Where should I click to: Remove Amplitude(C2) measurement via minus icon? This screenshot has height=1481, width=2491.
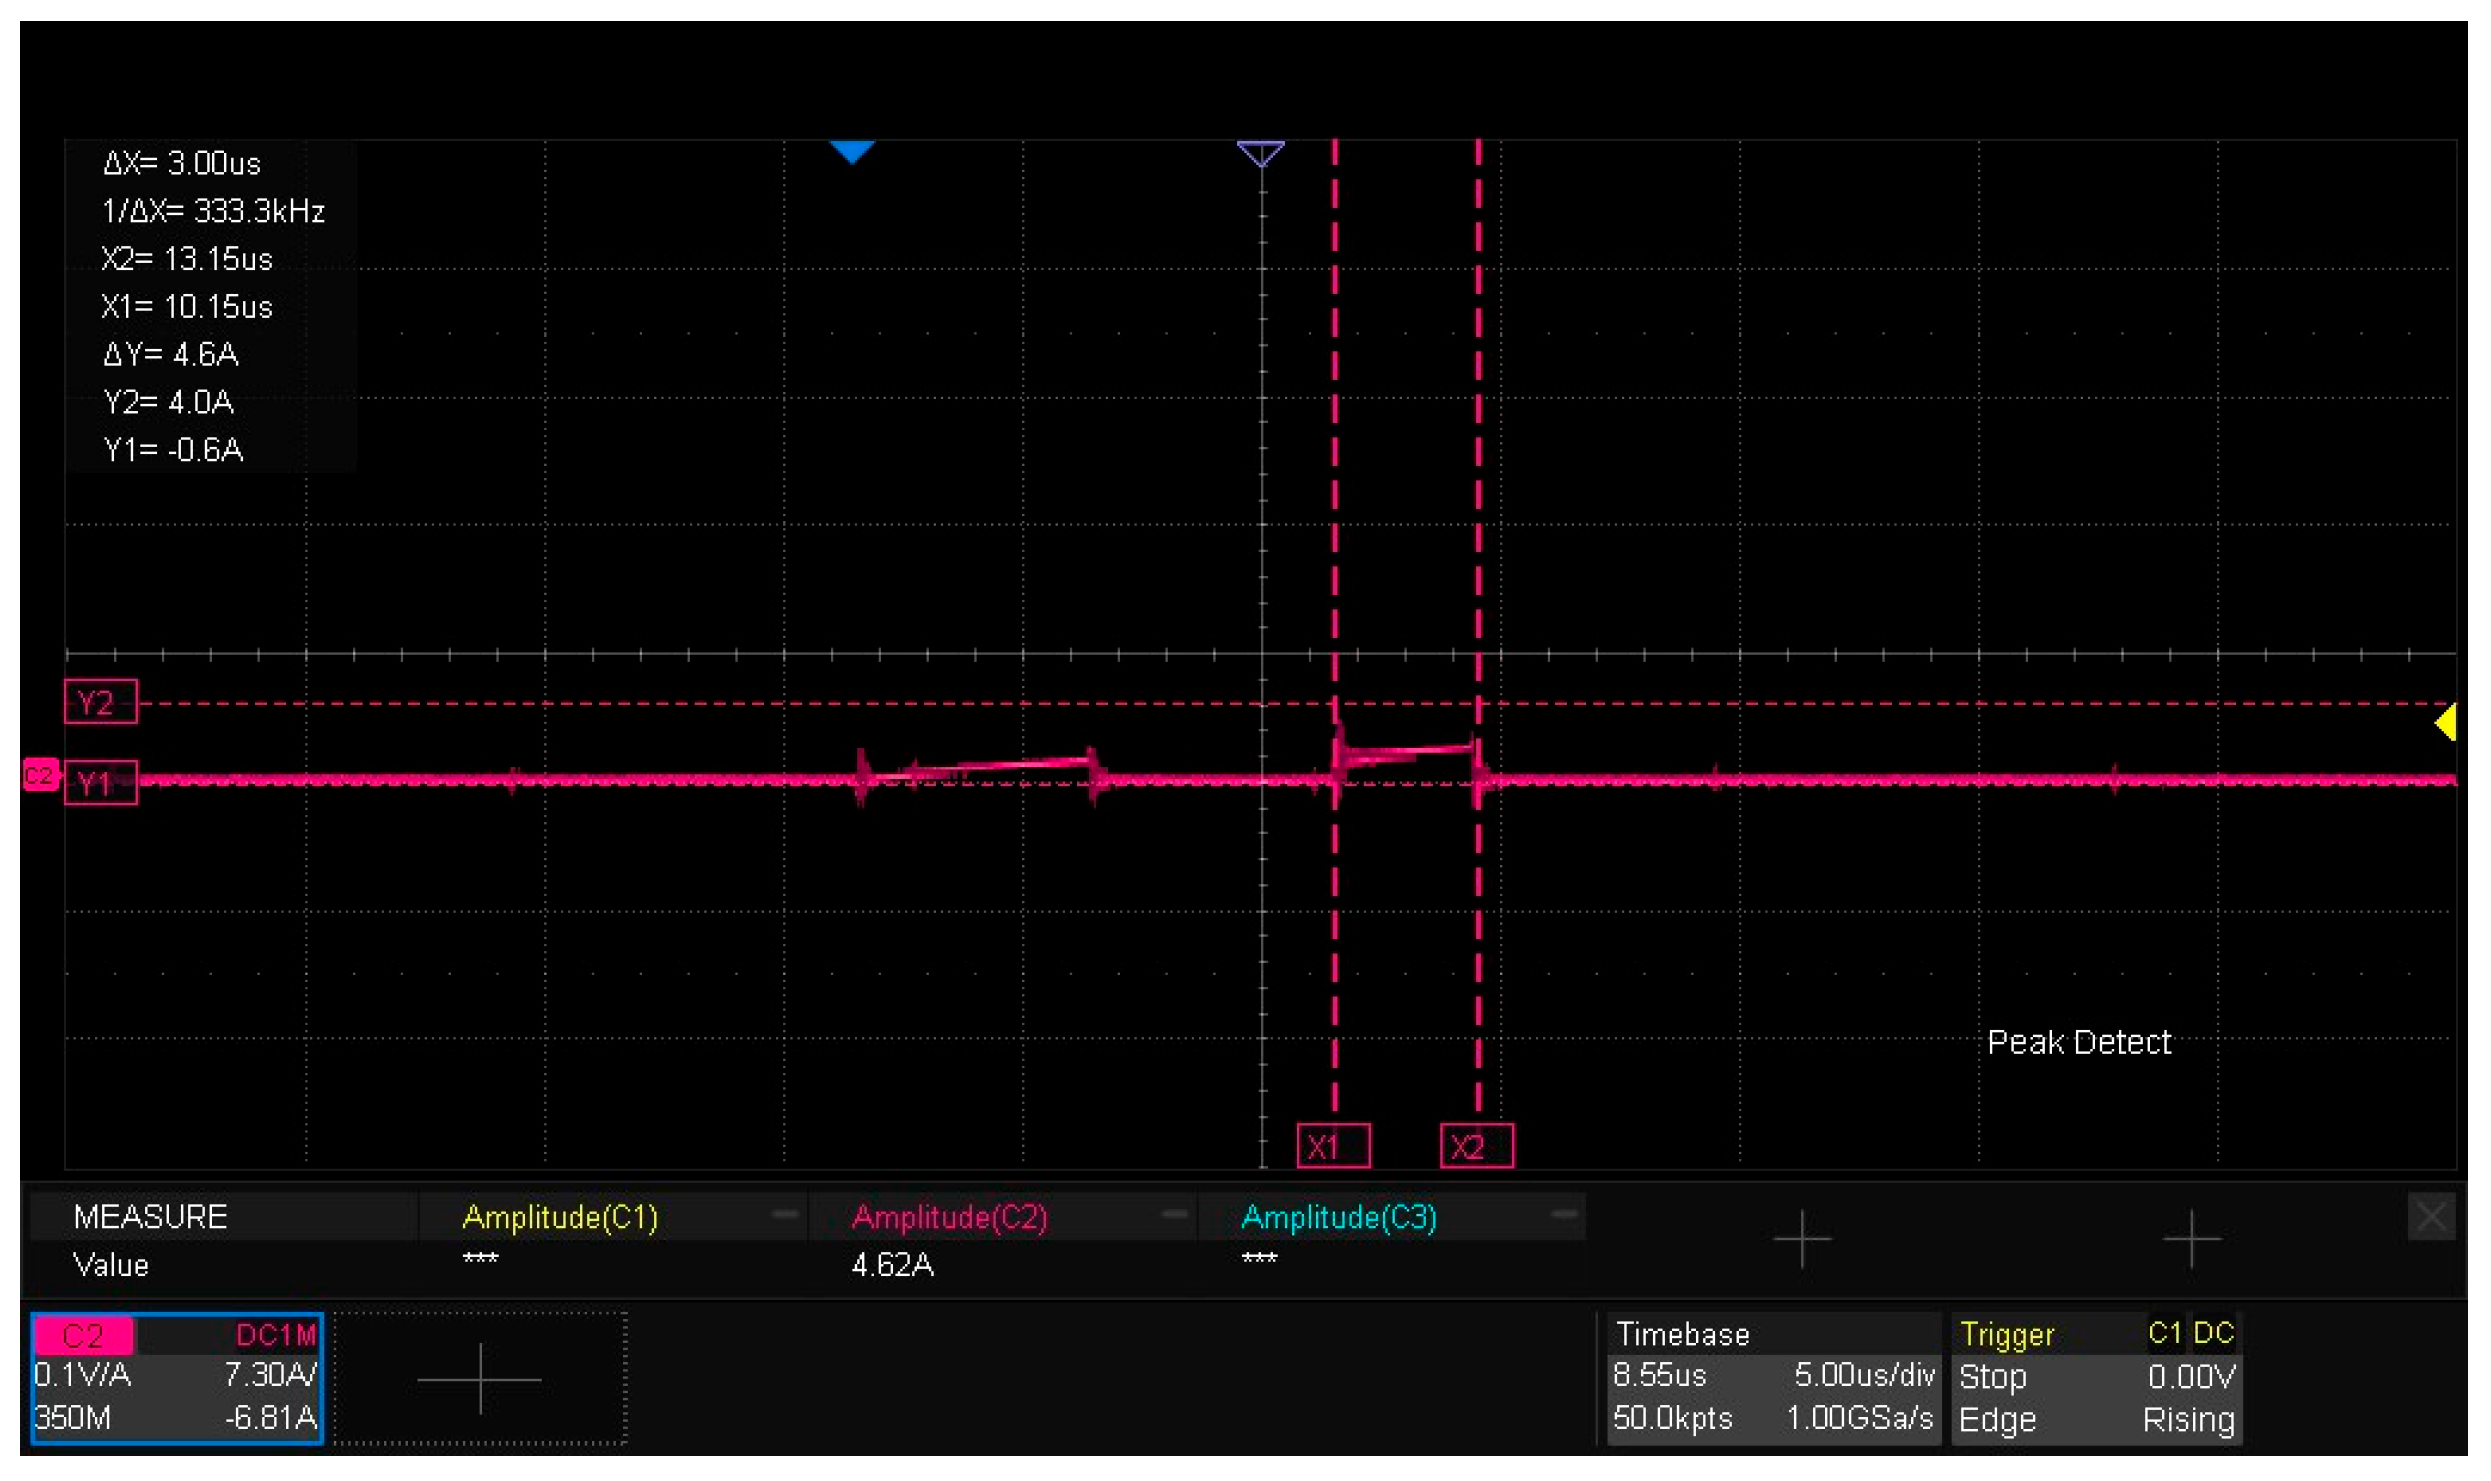(x=1174, y=1214)
